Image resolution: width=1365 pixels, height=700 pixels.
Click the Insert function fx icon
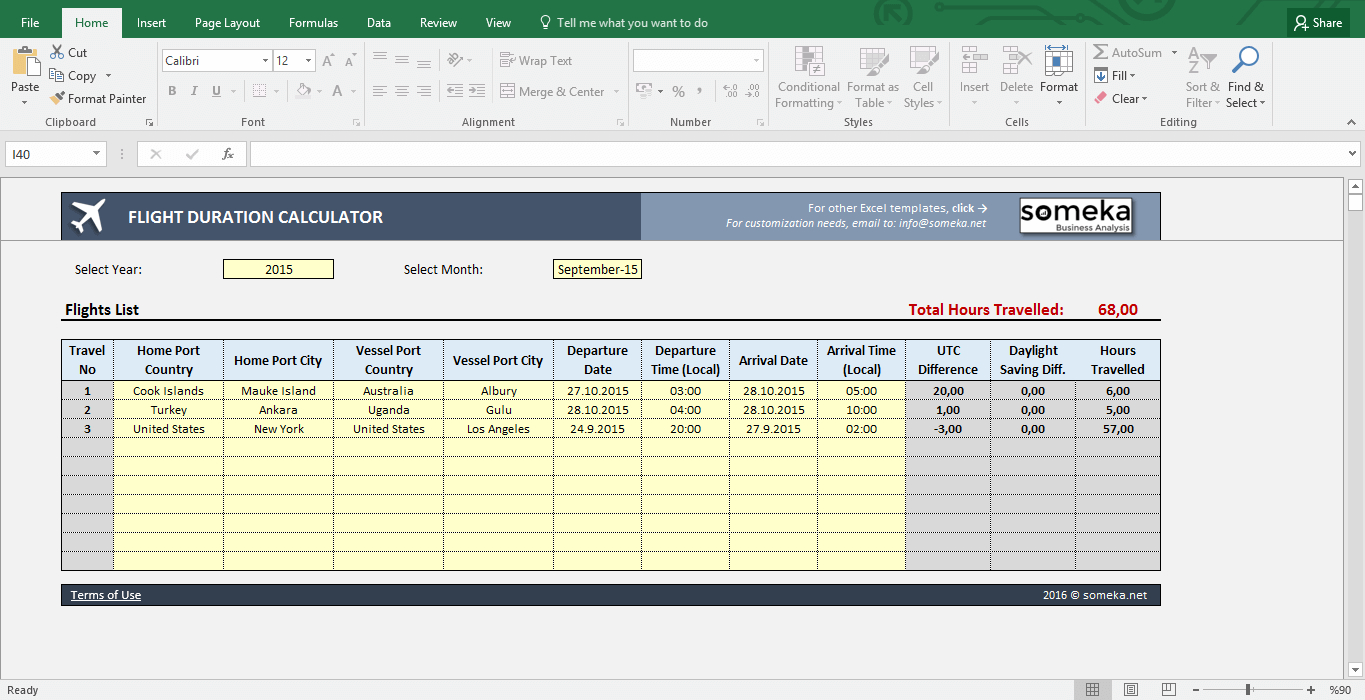(228, 154)
